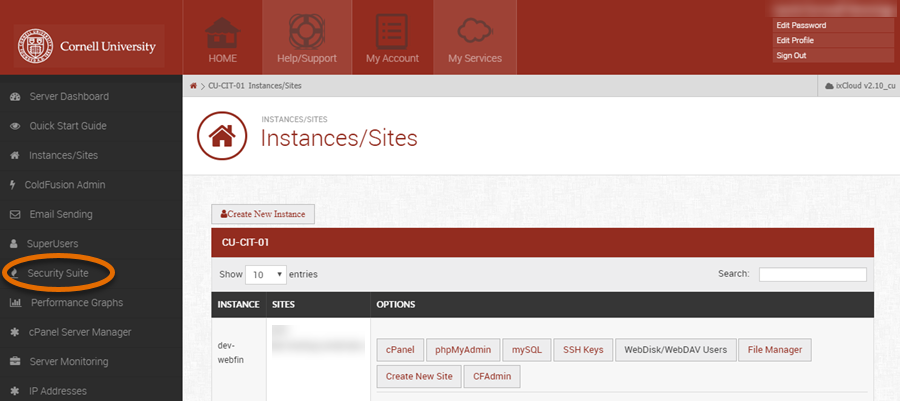Click WebDisk/WebDAV Users button

click(676, 349)
